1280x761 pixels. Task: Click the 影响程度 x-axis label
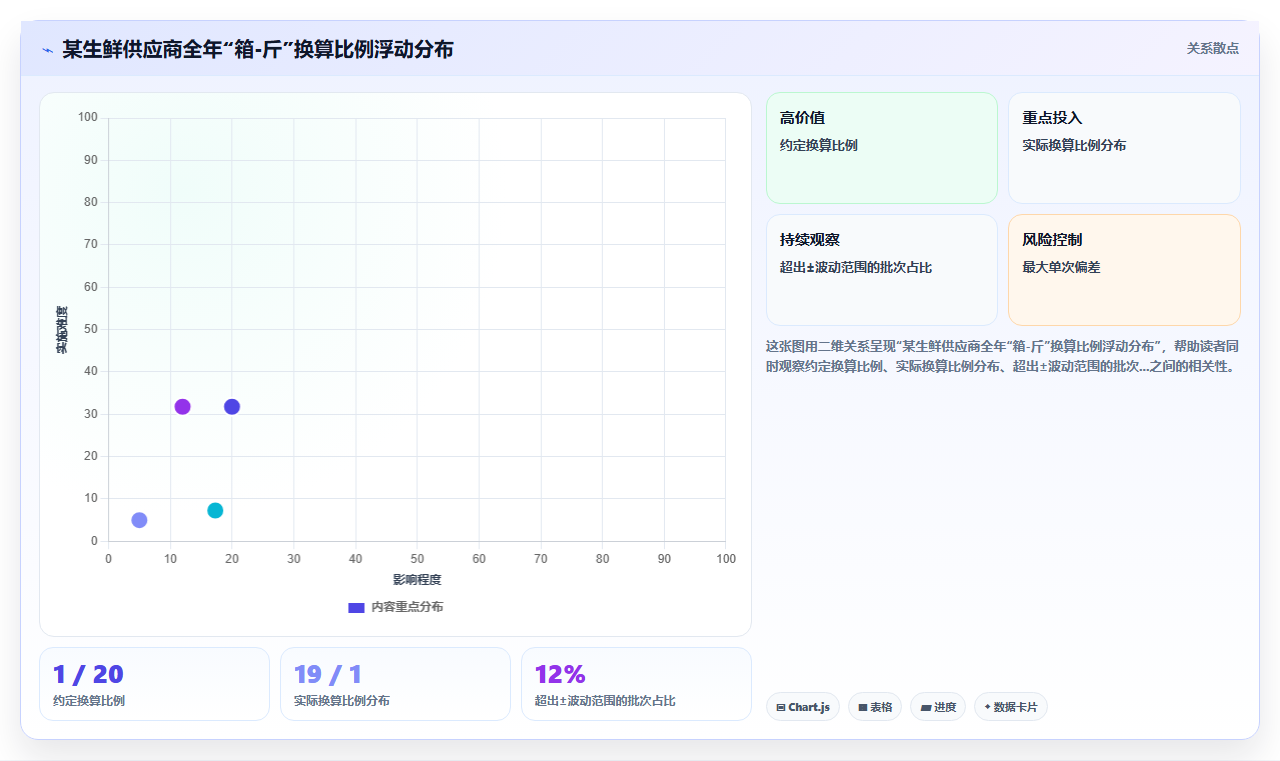[x=417, y=580]
